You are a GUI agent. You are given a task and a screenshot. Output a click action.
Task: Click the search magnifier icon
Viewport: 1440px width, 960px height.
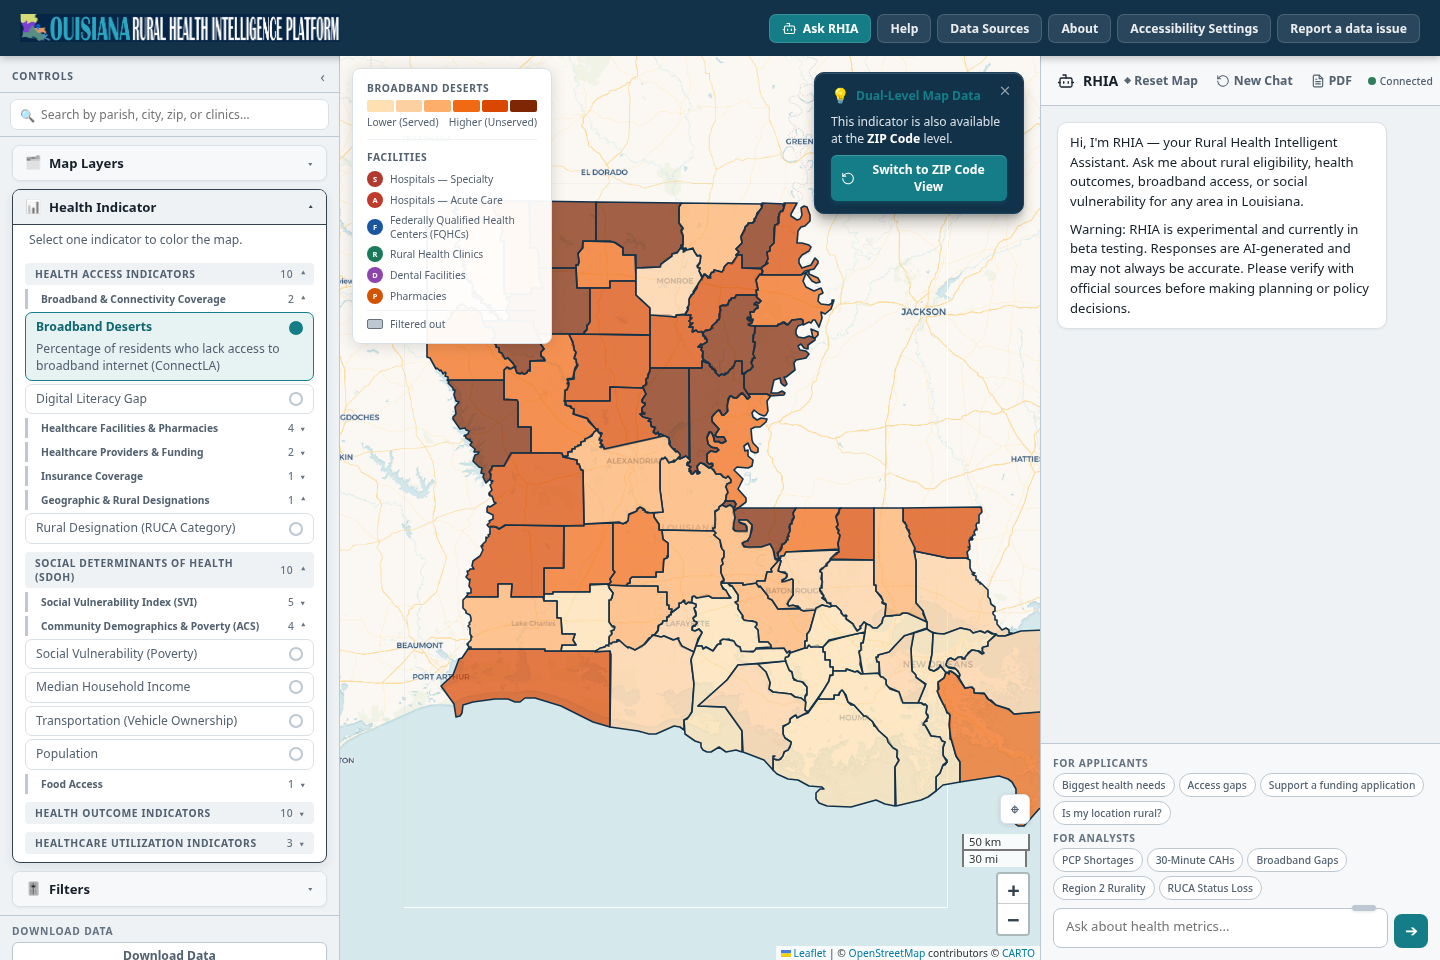(x=27, y=115)
